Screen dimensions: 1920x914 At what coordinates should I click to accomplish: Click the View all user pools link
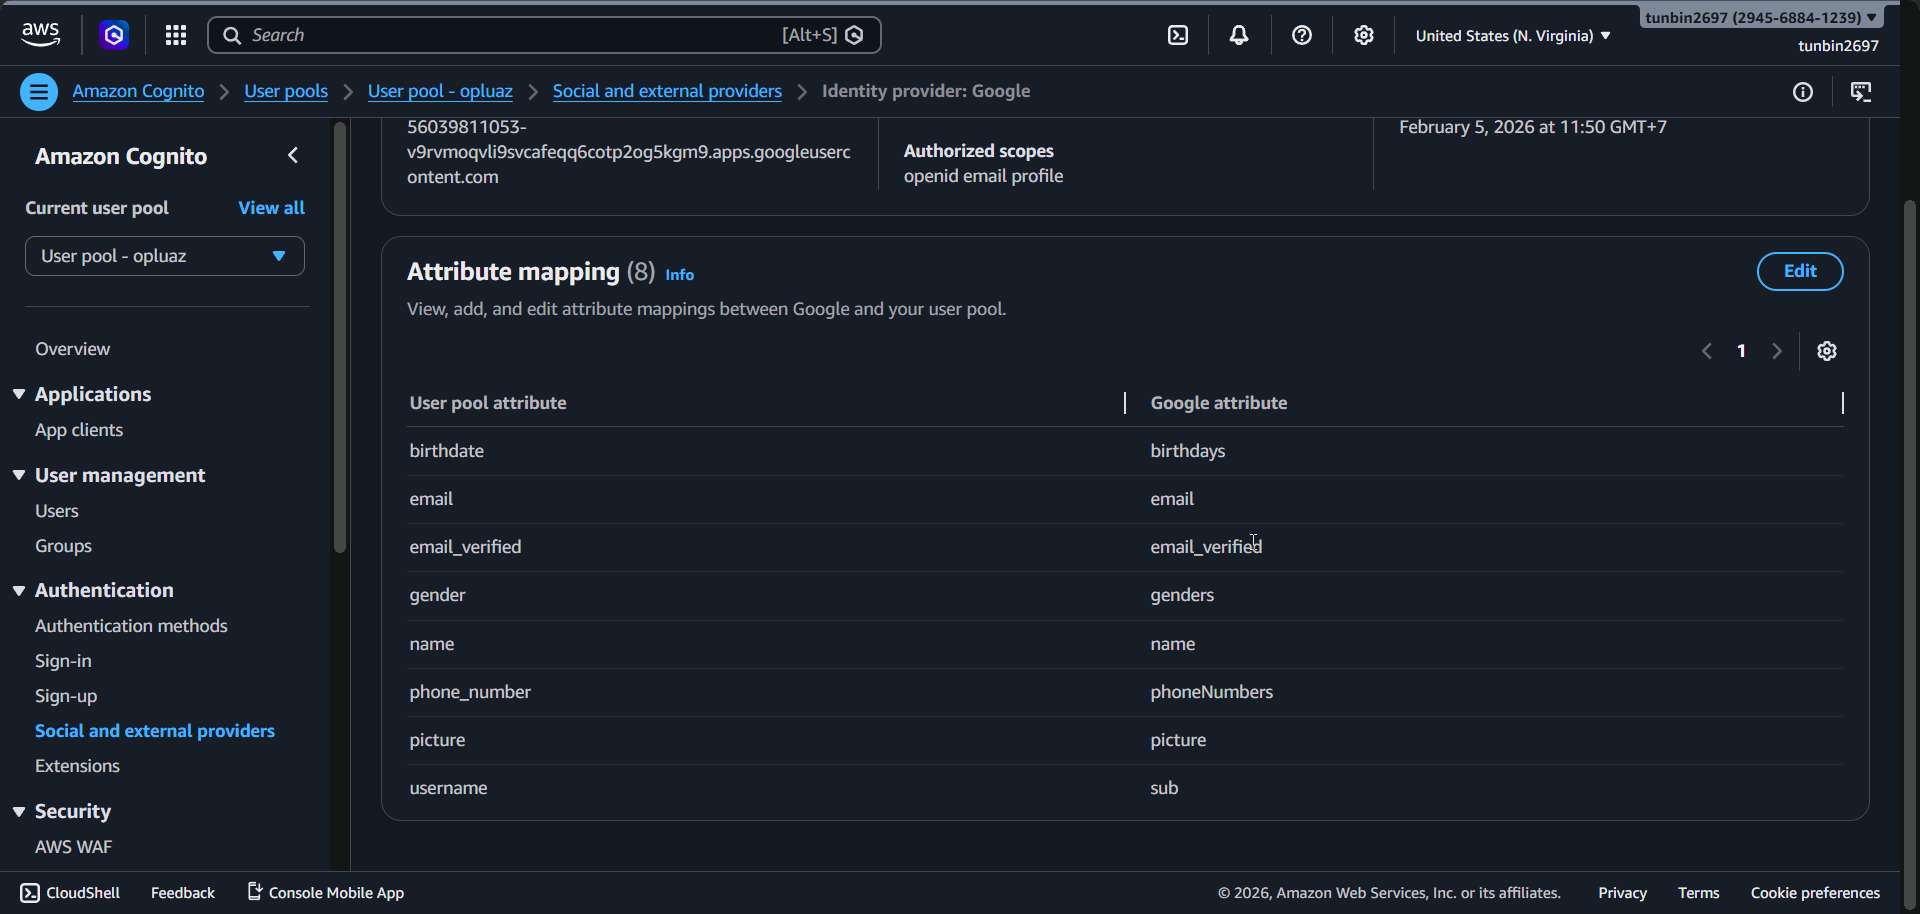271,207
